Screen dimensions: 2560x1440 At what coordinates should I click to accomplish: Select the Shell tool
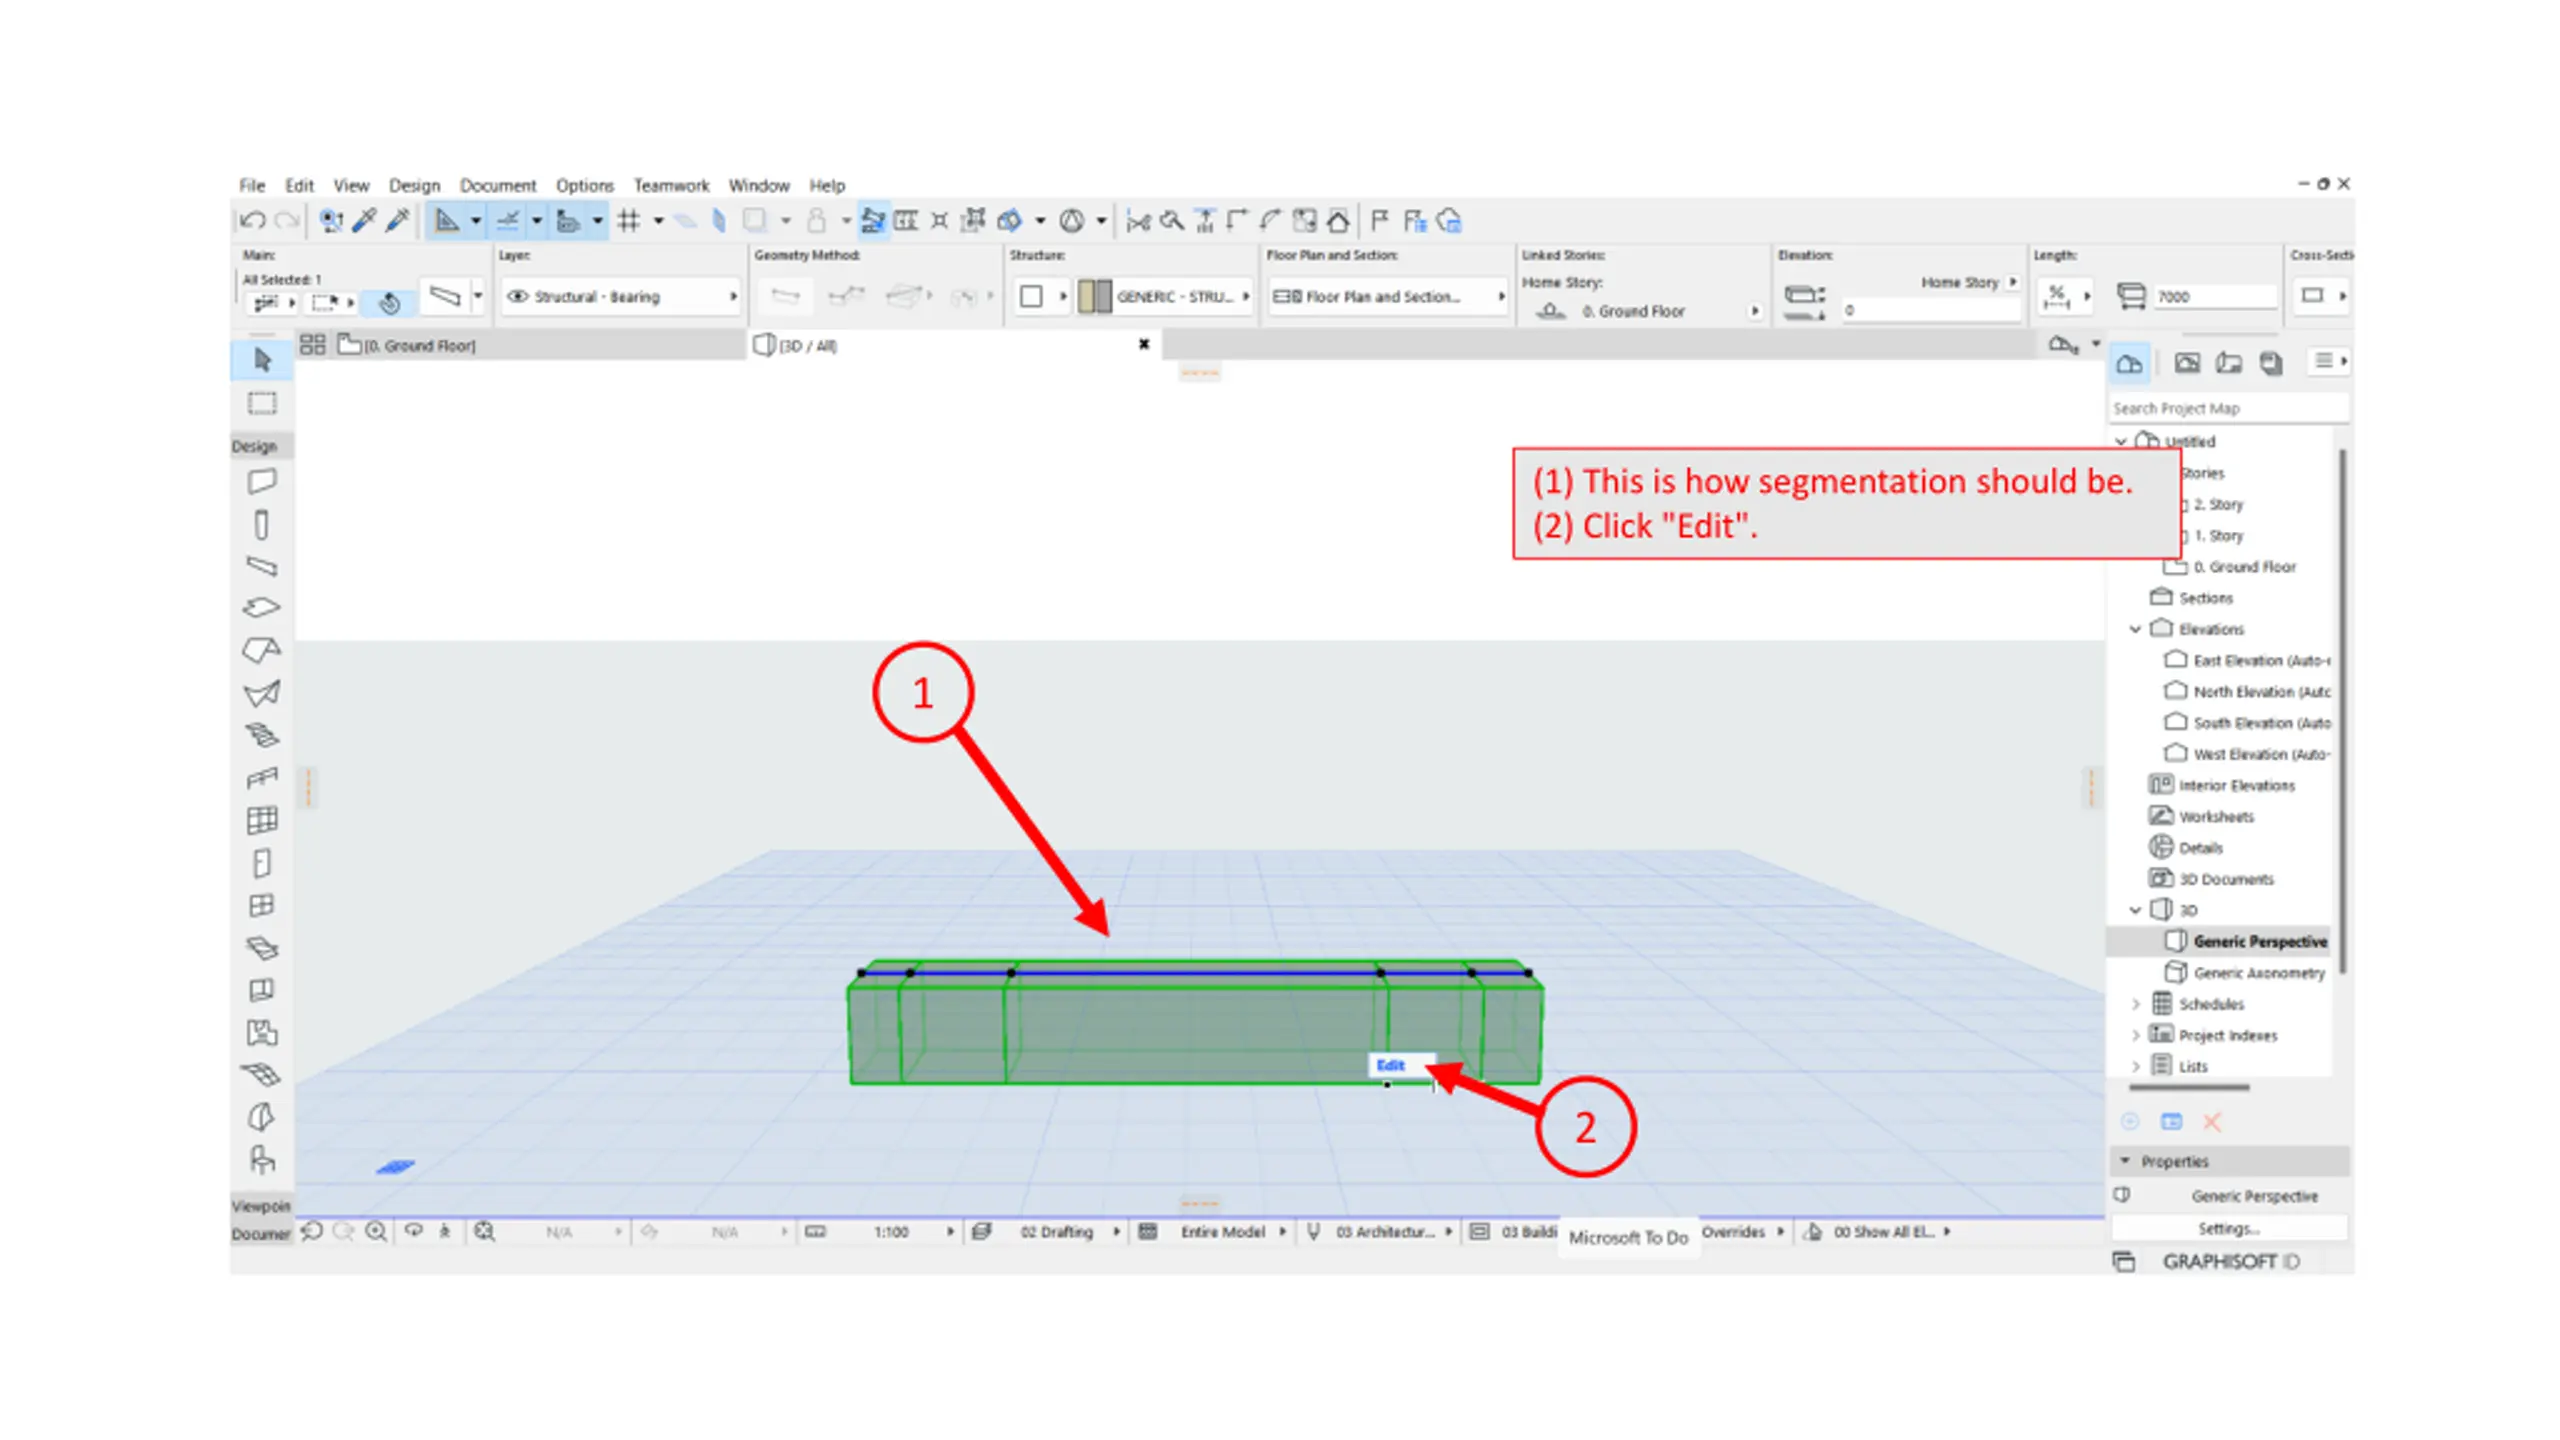tap(261, 693)
